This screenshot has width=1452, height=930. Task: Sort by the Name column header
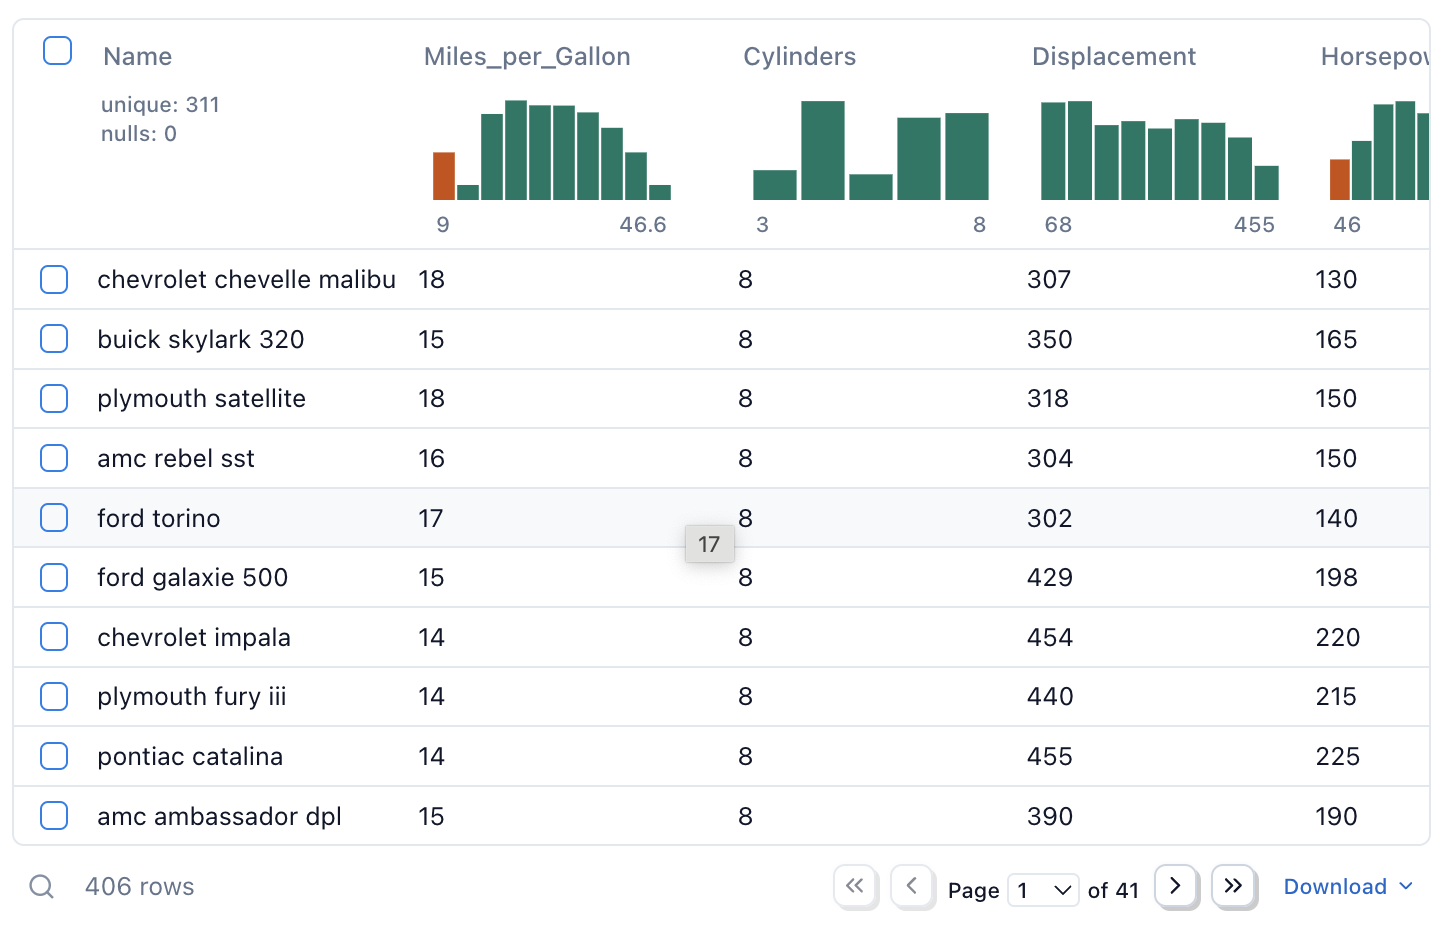click(x=138, y=57)
